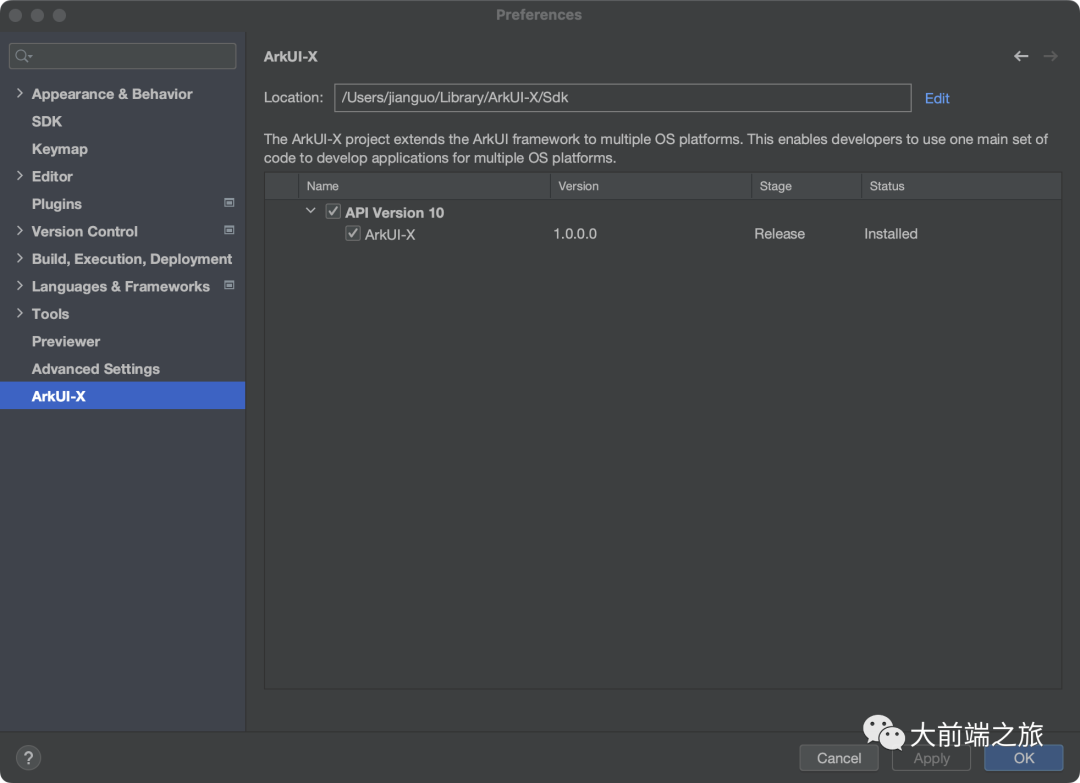Open help with question mark button

28,758
